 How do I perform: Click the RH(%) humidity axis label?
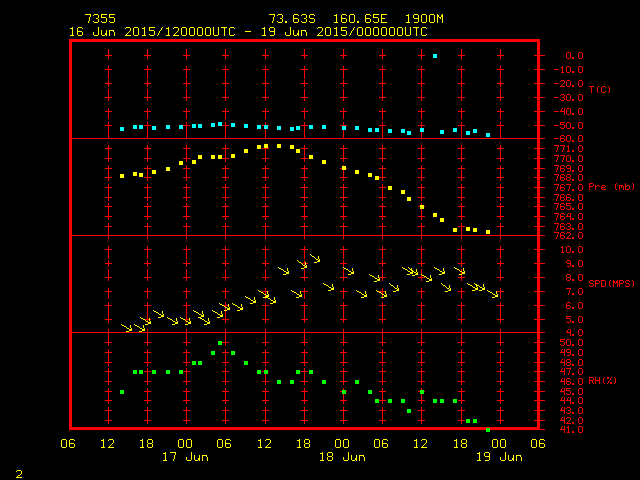pyautogui.click(x=602, y=381)
